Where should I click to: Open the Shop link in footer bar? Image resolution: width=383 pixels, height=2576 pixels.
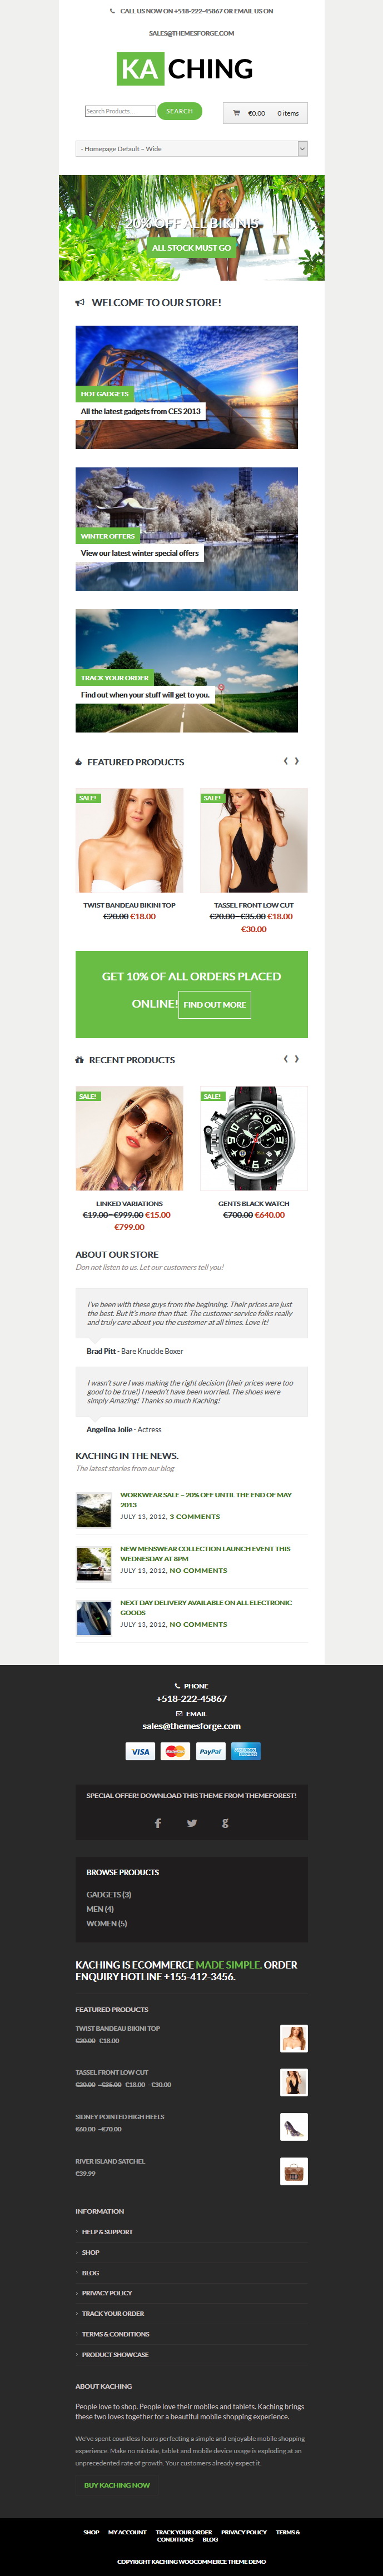(91, 2532)
